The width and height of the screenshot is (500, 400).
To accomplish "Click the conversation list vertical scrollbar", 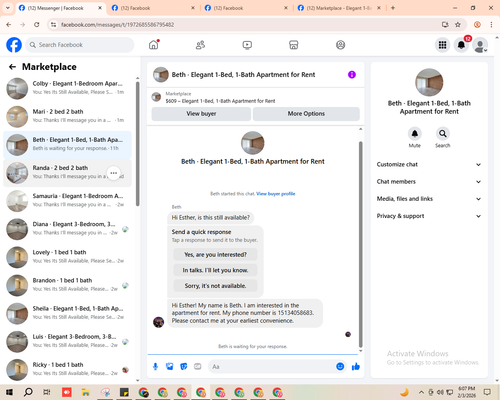I will [x=137, y=143].
